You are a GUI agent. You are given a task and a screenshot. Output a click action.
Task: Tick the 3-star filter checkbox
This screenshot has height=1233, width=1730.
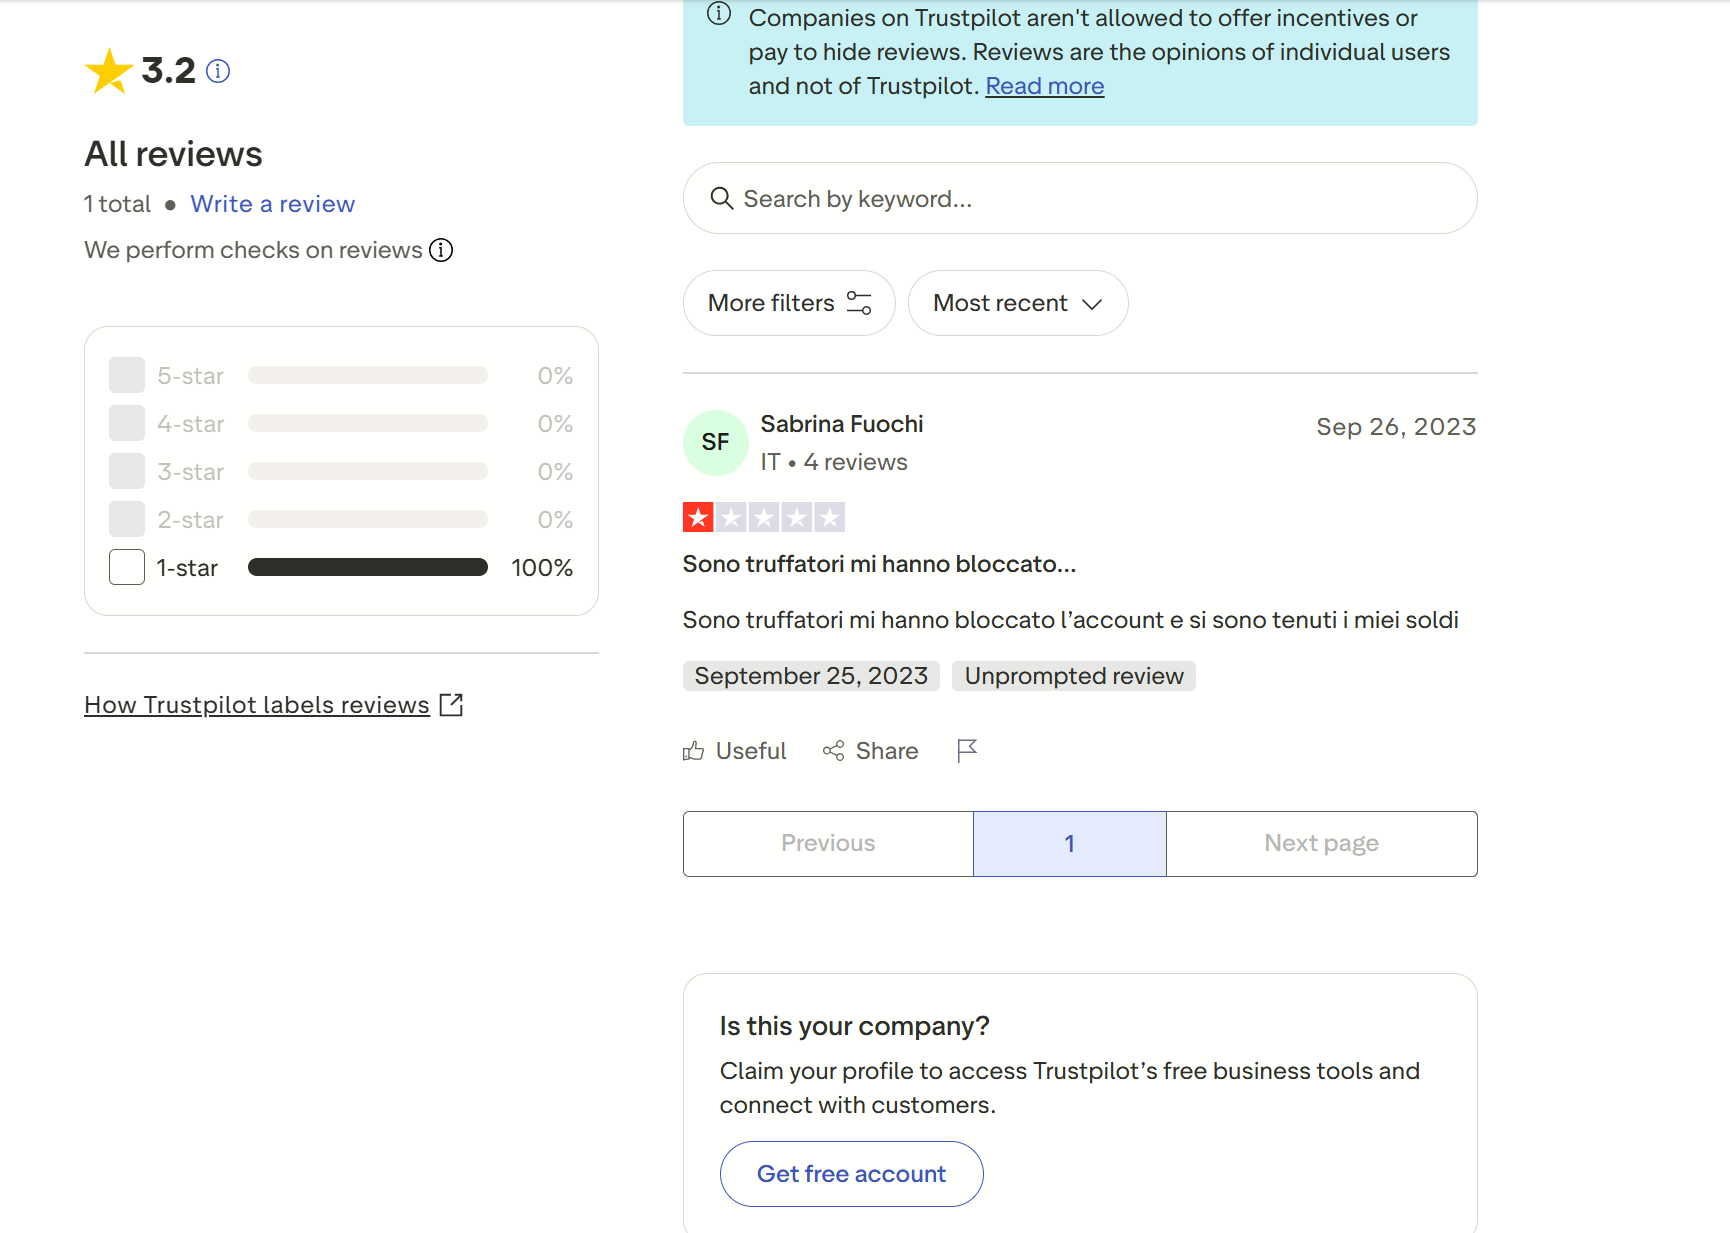point(127,471)
